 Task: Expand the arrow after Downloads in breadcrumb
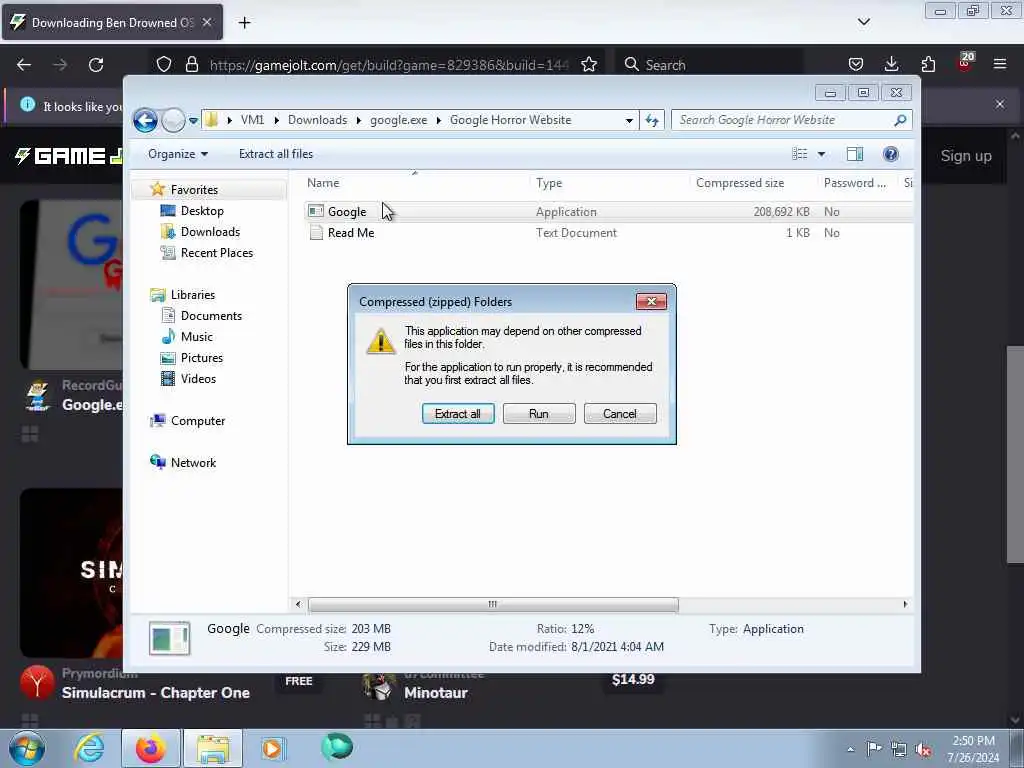(x=359, y=120)
